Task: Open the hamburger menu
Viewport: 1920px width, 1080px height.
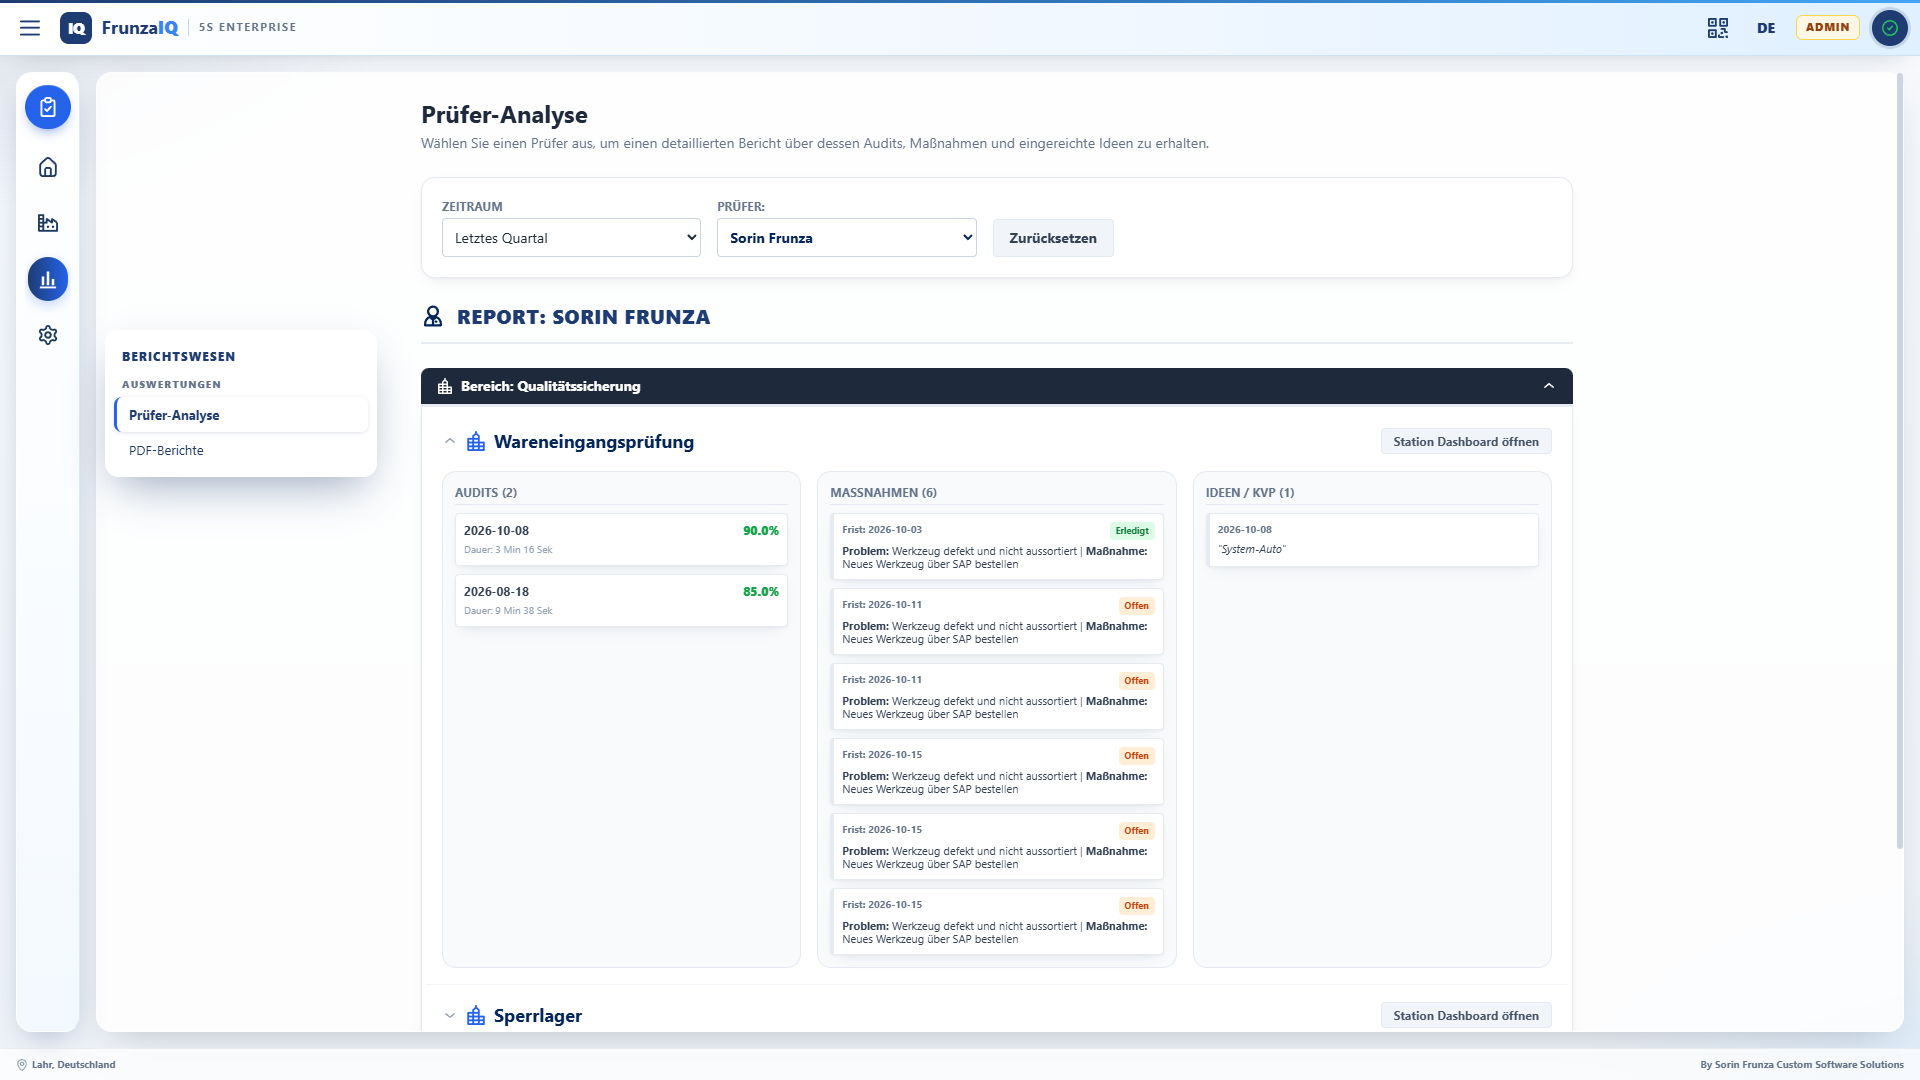Action: click(x=30, y=28)
